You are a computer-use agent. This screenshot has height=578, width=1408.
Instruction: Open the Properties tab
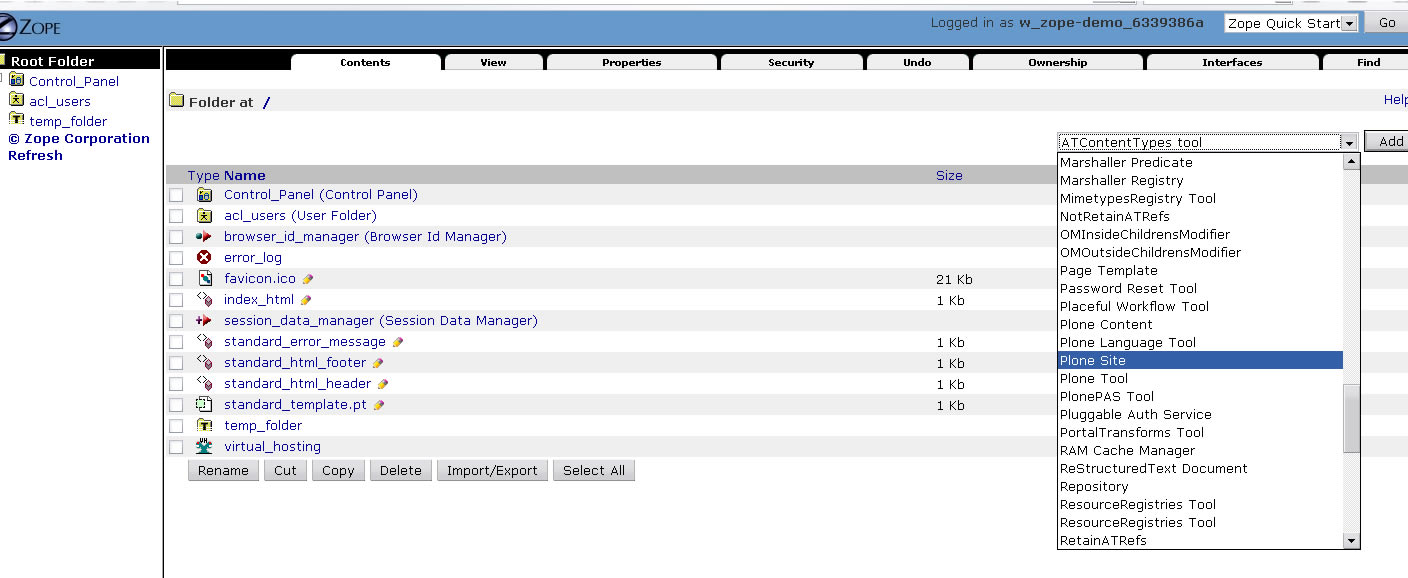(631, 62)
